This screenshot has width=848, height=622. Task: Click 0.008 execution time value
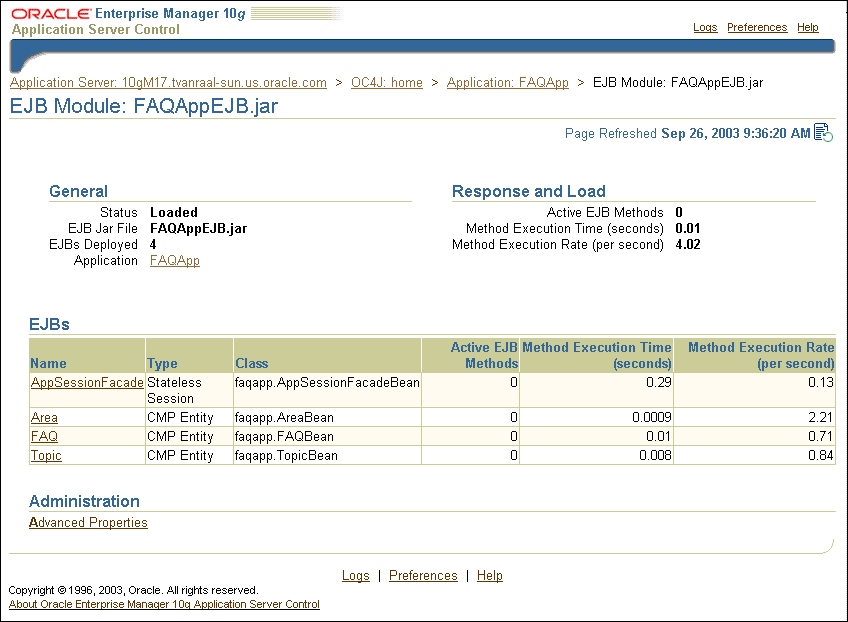655,455
